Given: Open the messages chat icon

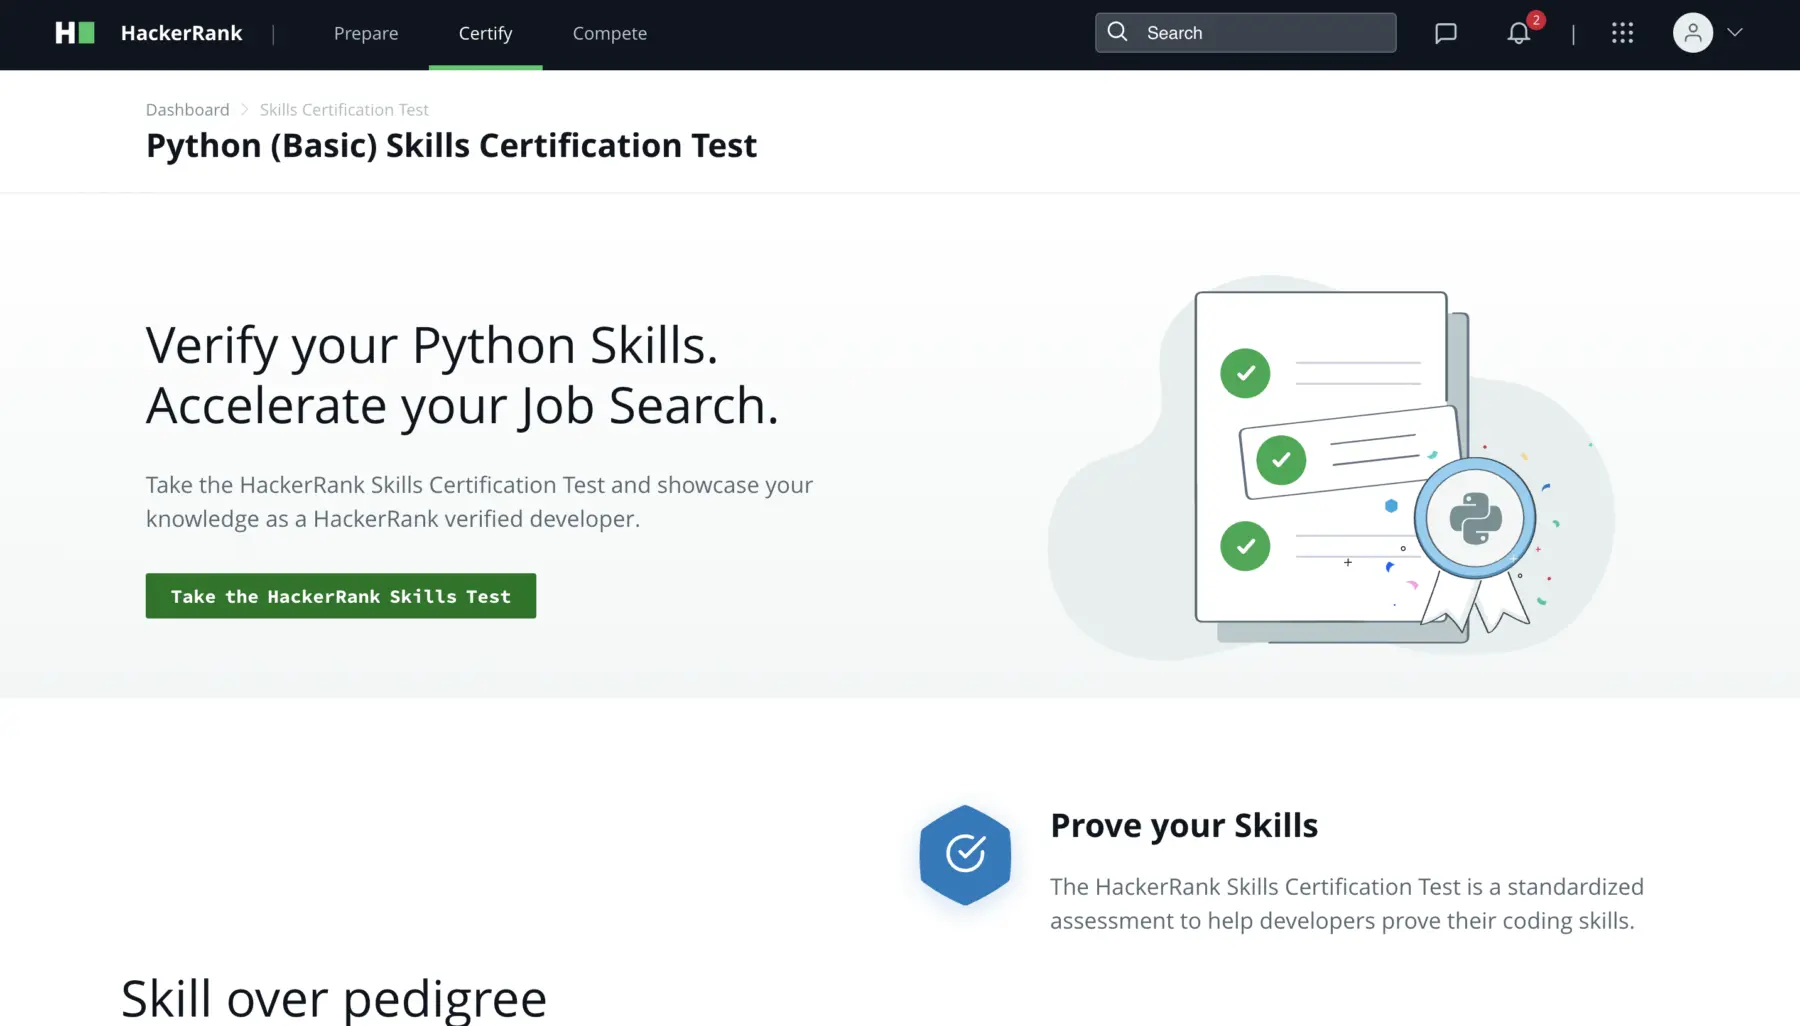Looking at the screenshot, I should [1445, 33].
